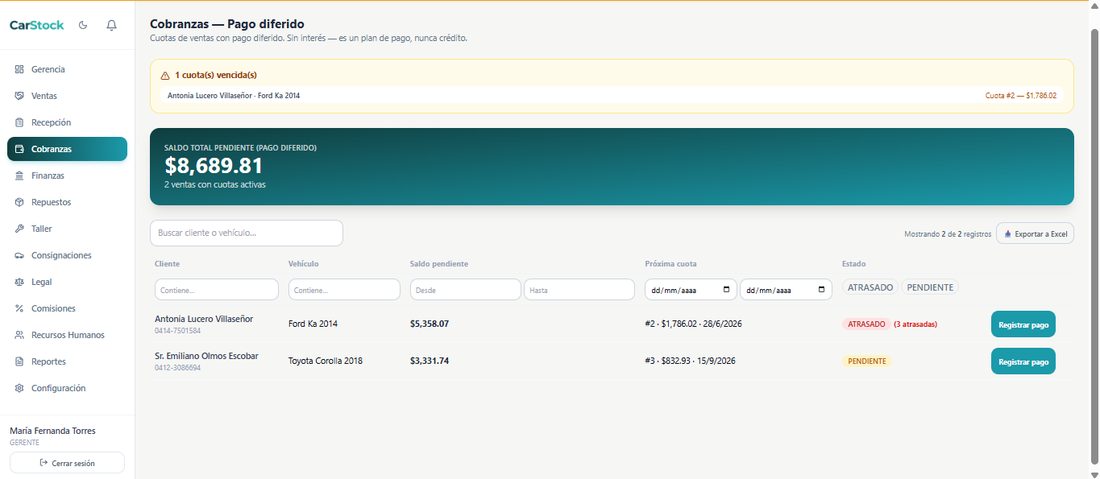
Task: Go to Ventas section
Action: click(x=67, y=96)
